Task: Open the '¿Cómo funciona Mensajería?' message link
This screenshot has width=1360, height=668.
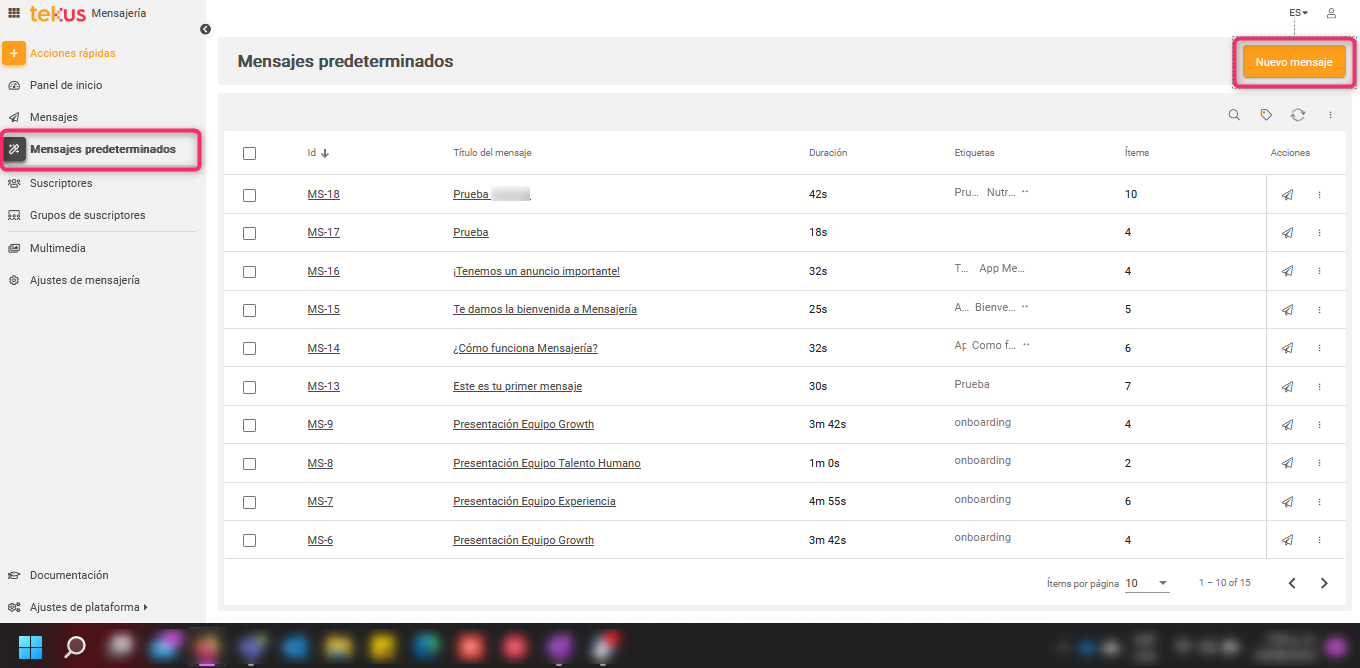Action: coord(525,348)
